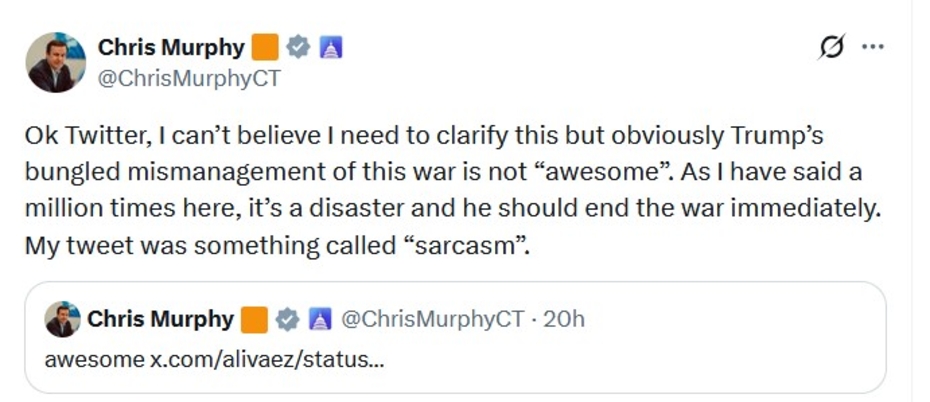Click the @ChrisMurphyCT handle under the main name
The image size is (930, 402).
pyautogui.click(x=189, y=79)
